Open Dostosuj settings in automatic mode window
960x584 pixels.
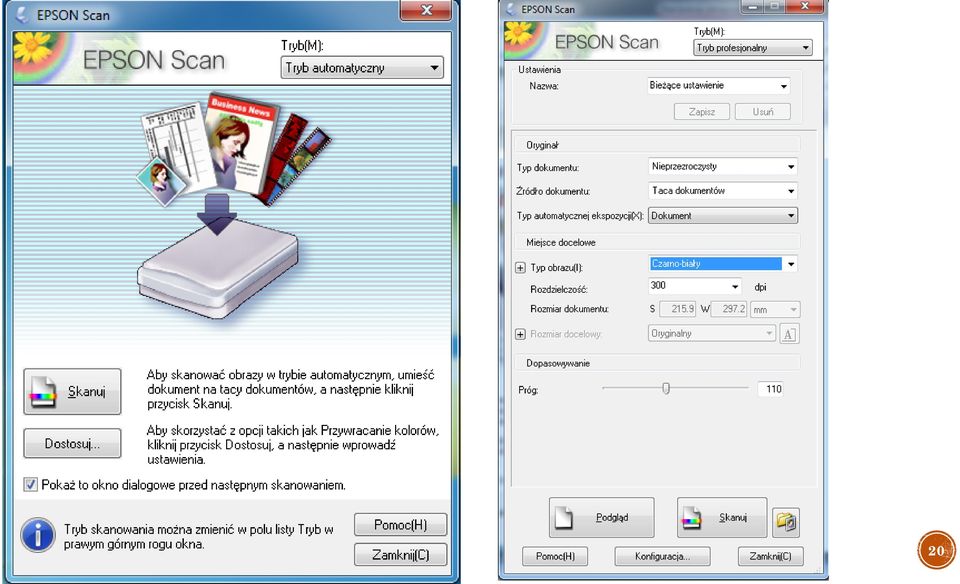point(72,443)
